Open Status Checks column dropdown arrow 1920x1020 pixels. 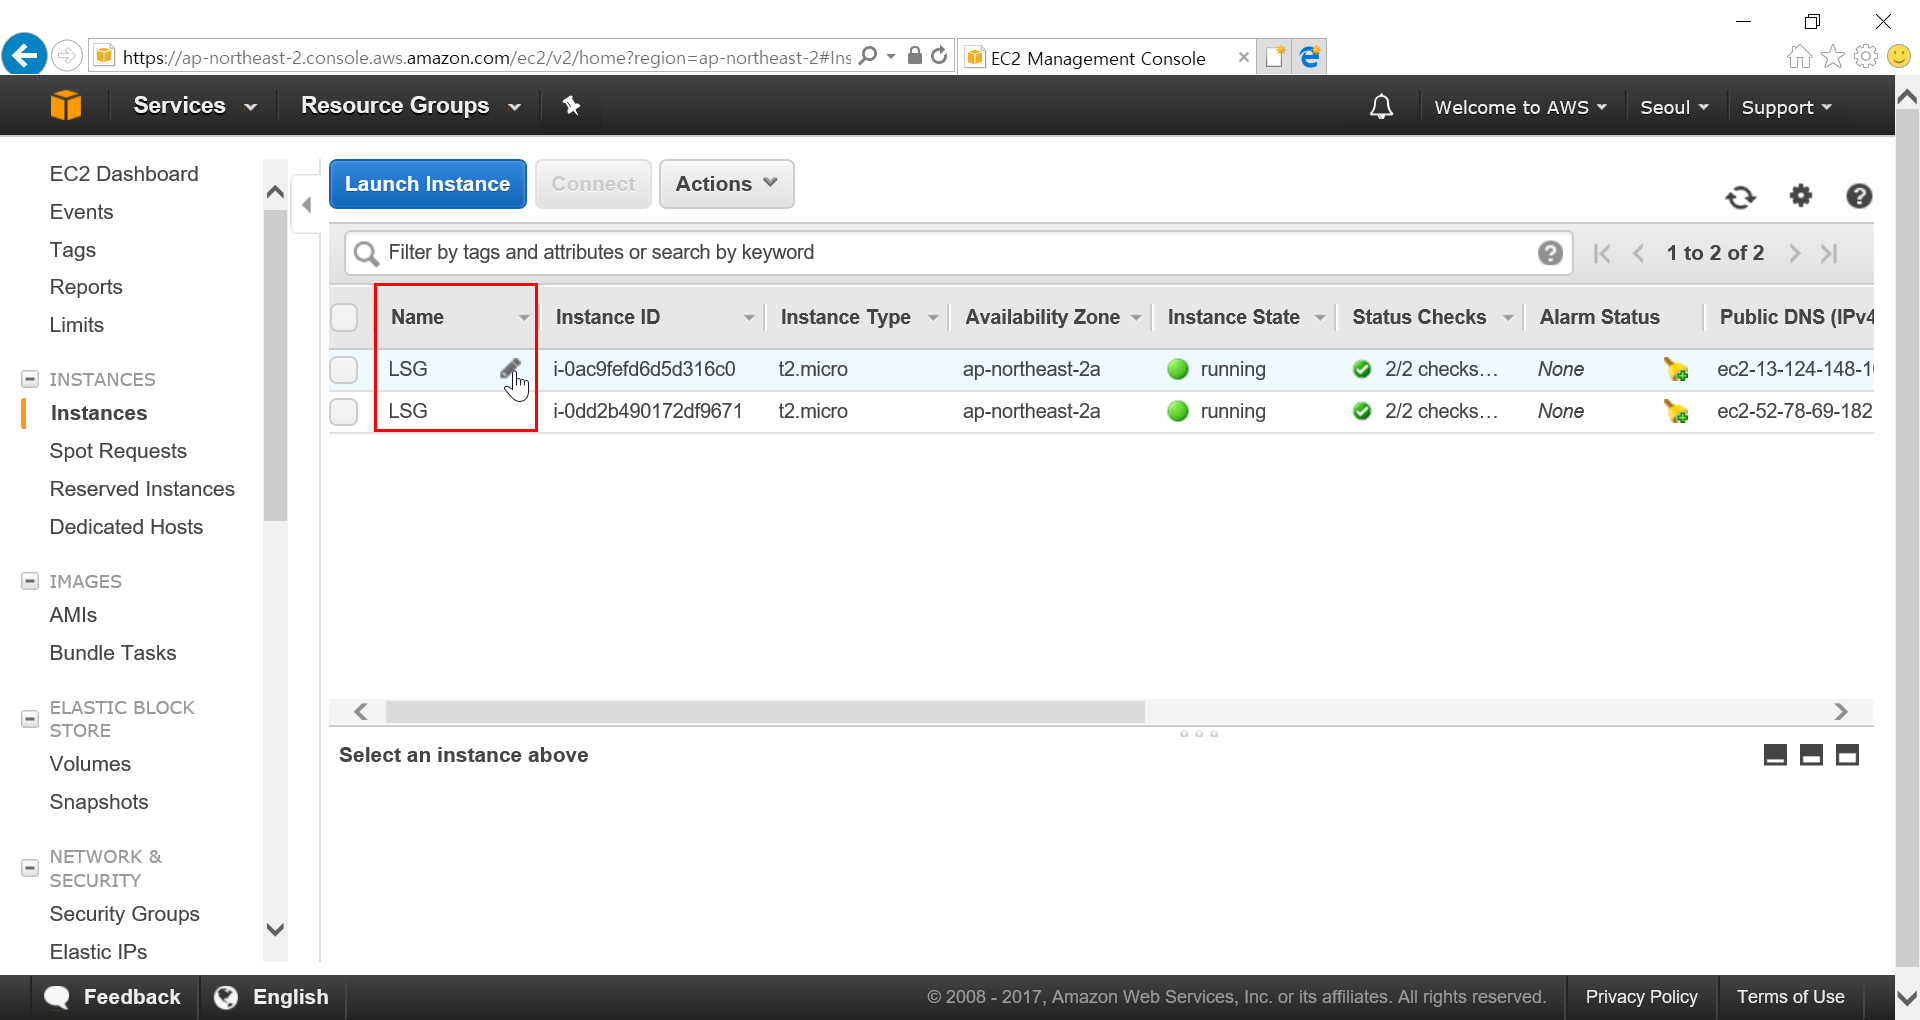1508,318
